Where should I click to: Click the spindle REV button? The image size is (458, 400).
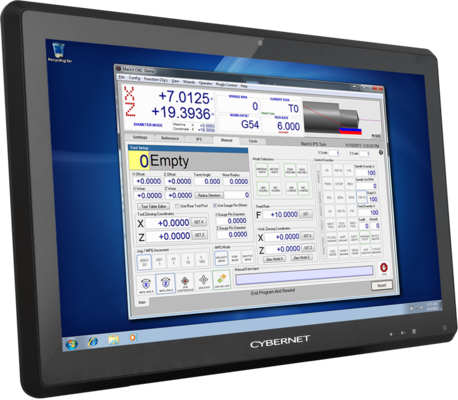[x=350, y=184]
